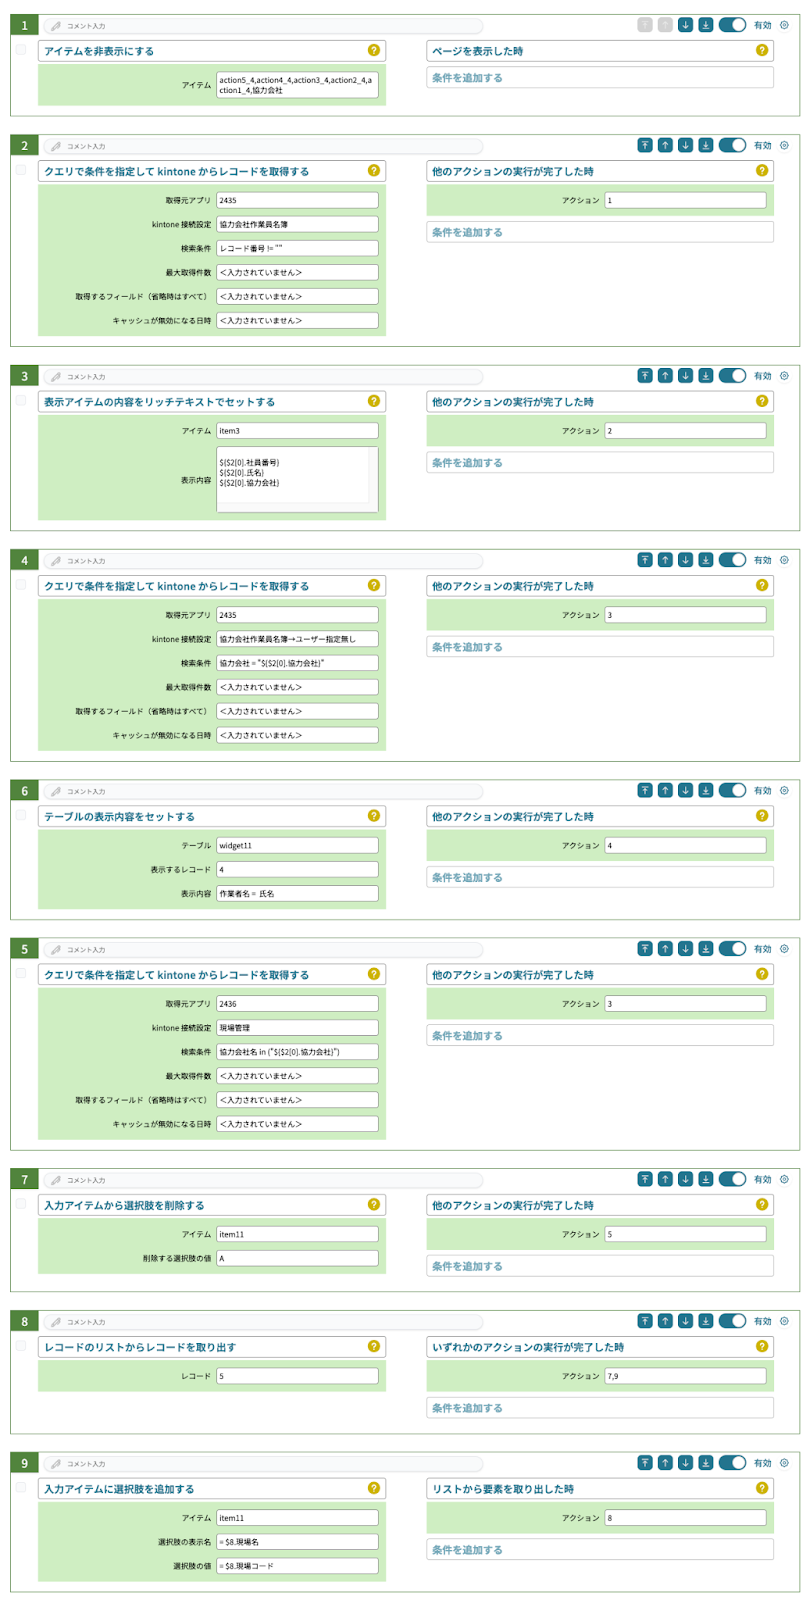
Task: Click 条件を追加する in action 5
Action: [x=600, y=1036]
